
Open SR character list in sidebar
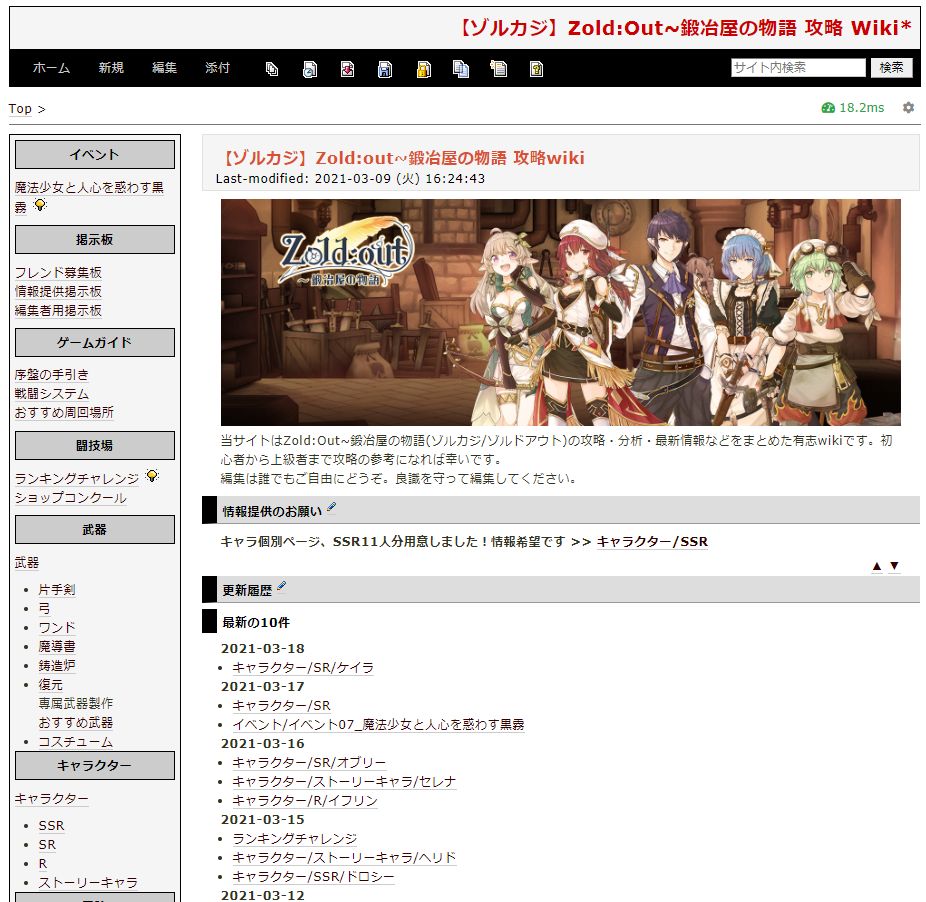click(x=47, y=845)
